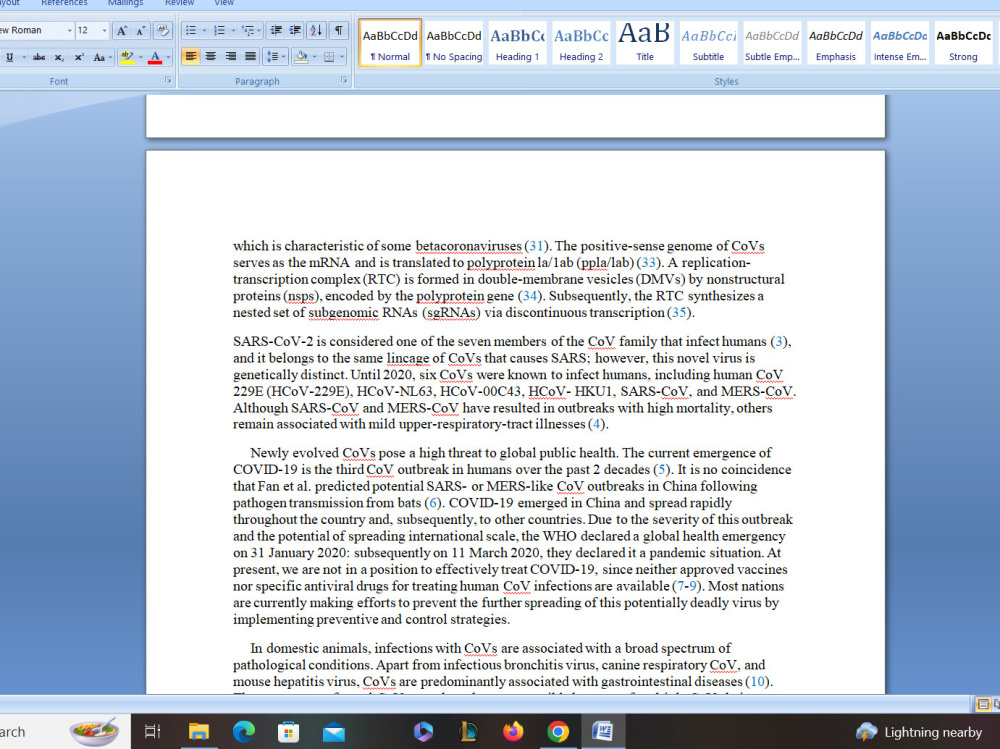Click the Shading paint bucket icon
1000x749 pixels.
[x=301, y=57]
